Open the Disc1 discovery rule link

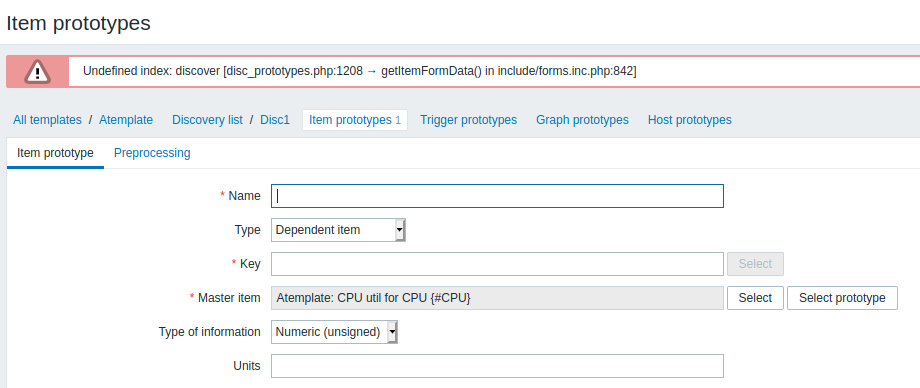coord(275,120)
